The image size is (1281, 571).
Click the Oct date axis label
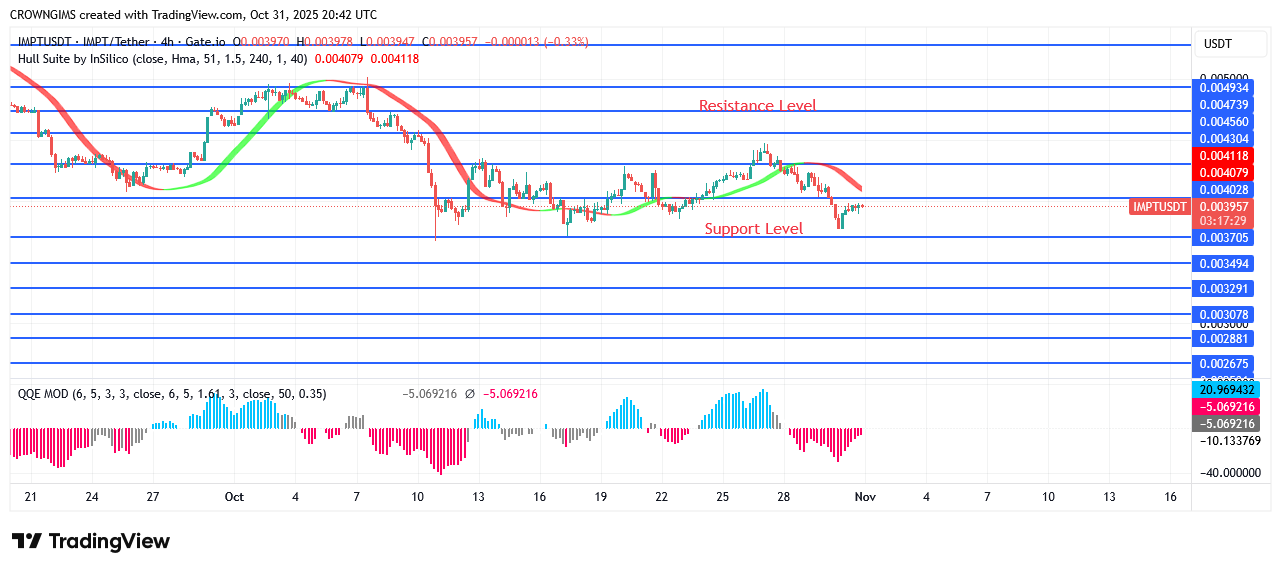(x=234, y=497)
